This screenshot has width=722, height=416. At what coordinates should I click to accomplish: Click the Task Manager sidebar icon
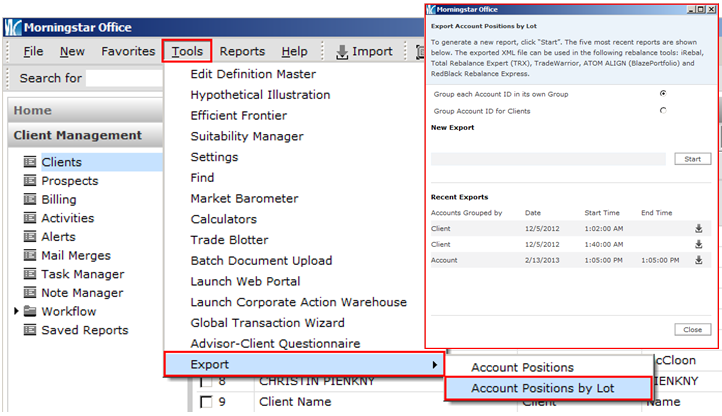tap(29, 274)
